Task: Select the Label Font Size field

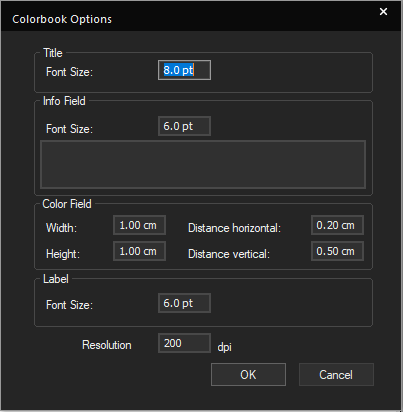Action: (x=184, y=303)
